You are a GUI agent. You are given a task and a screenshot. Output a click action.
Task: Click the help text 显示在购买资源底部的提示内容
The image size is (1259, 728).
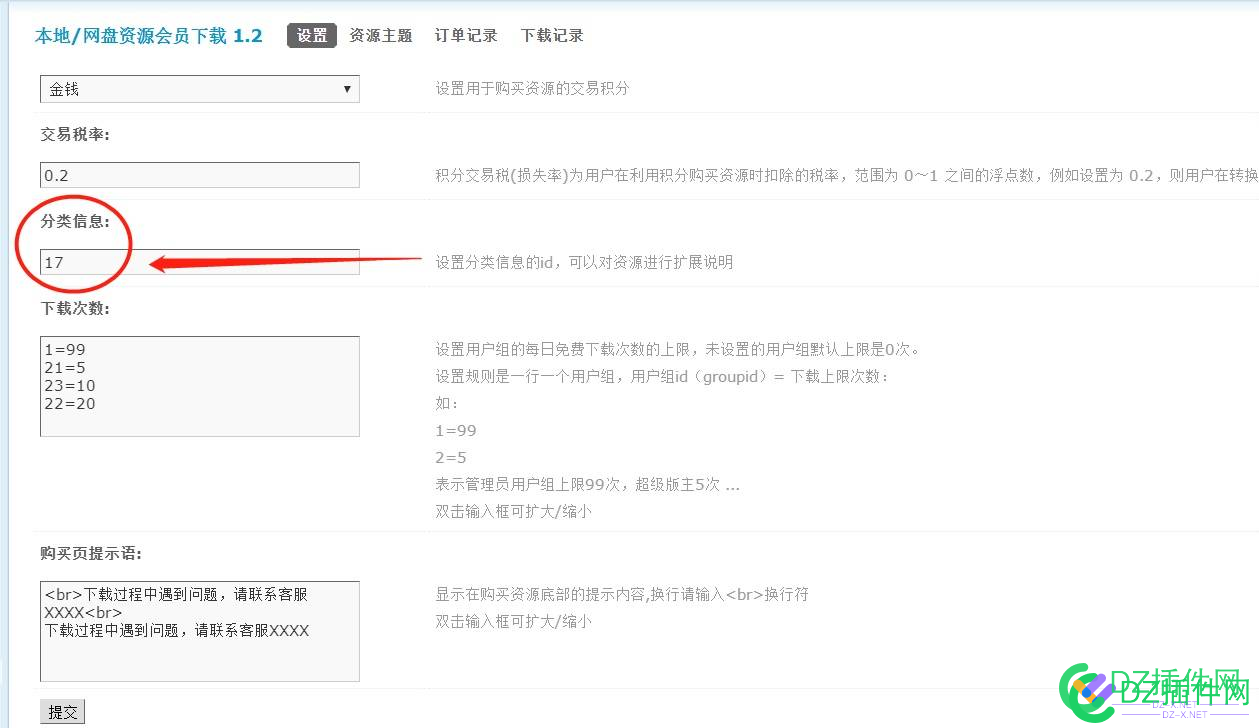622,594
